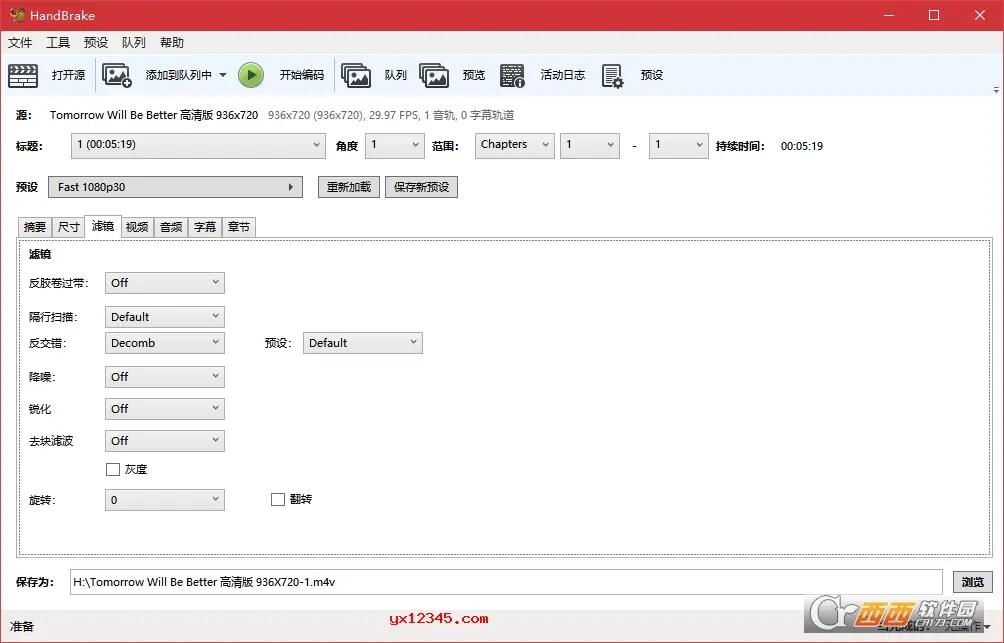Click 浏览 to browse save location
This screenshot has width=1004, height=643.
971,581
